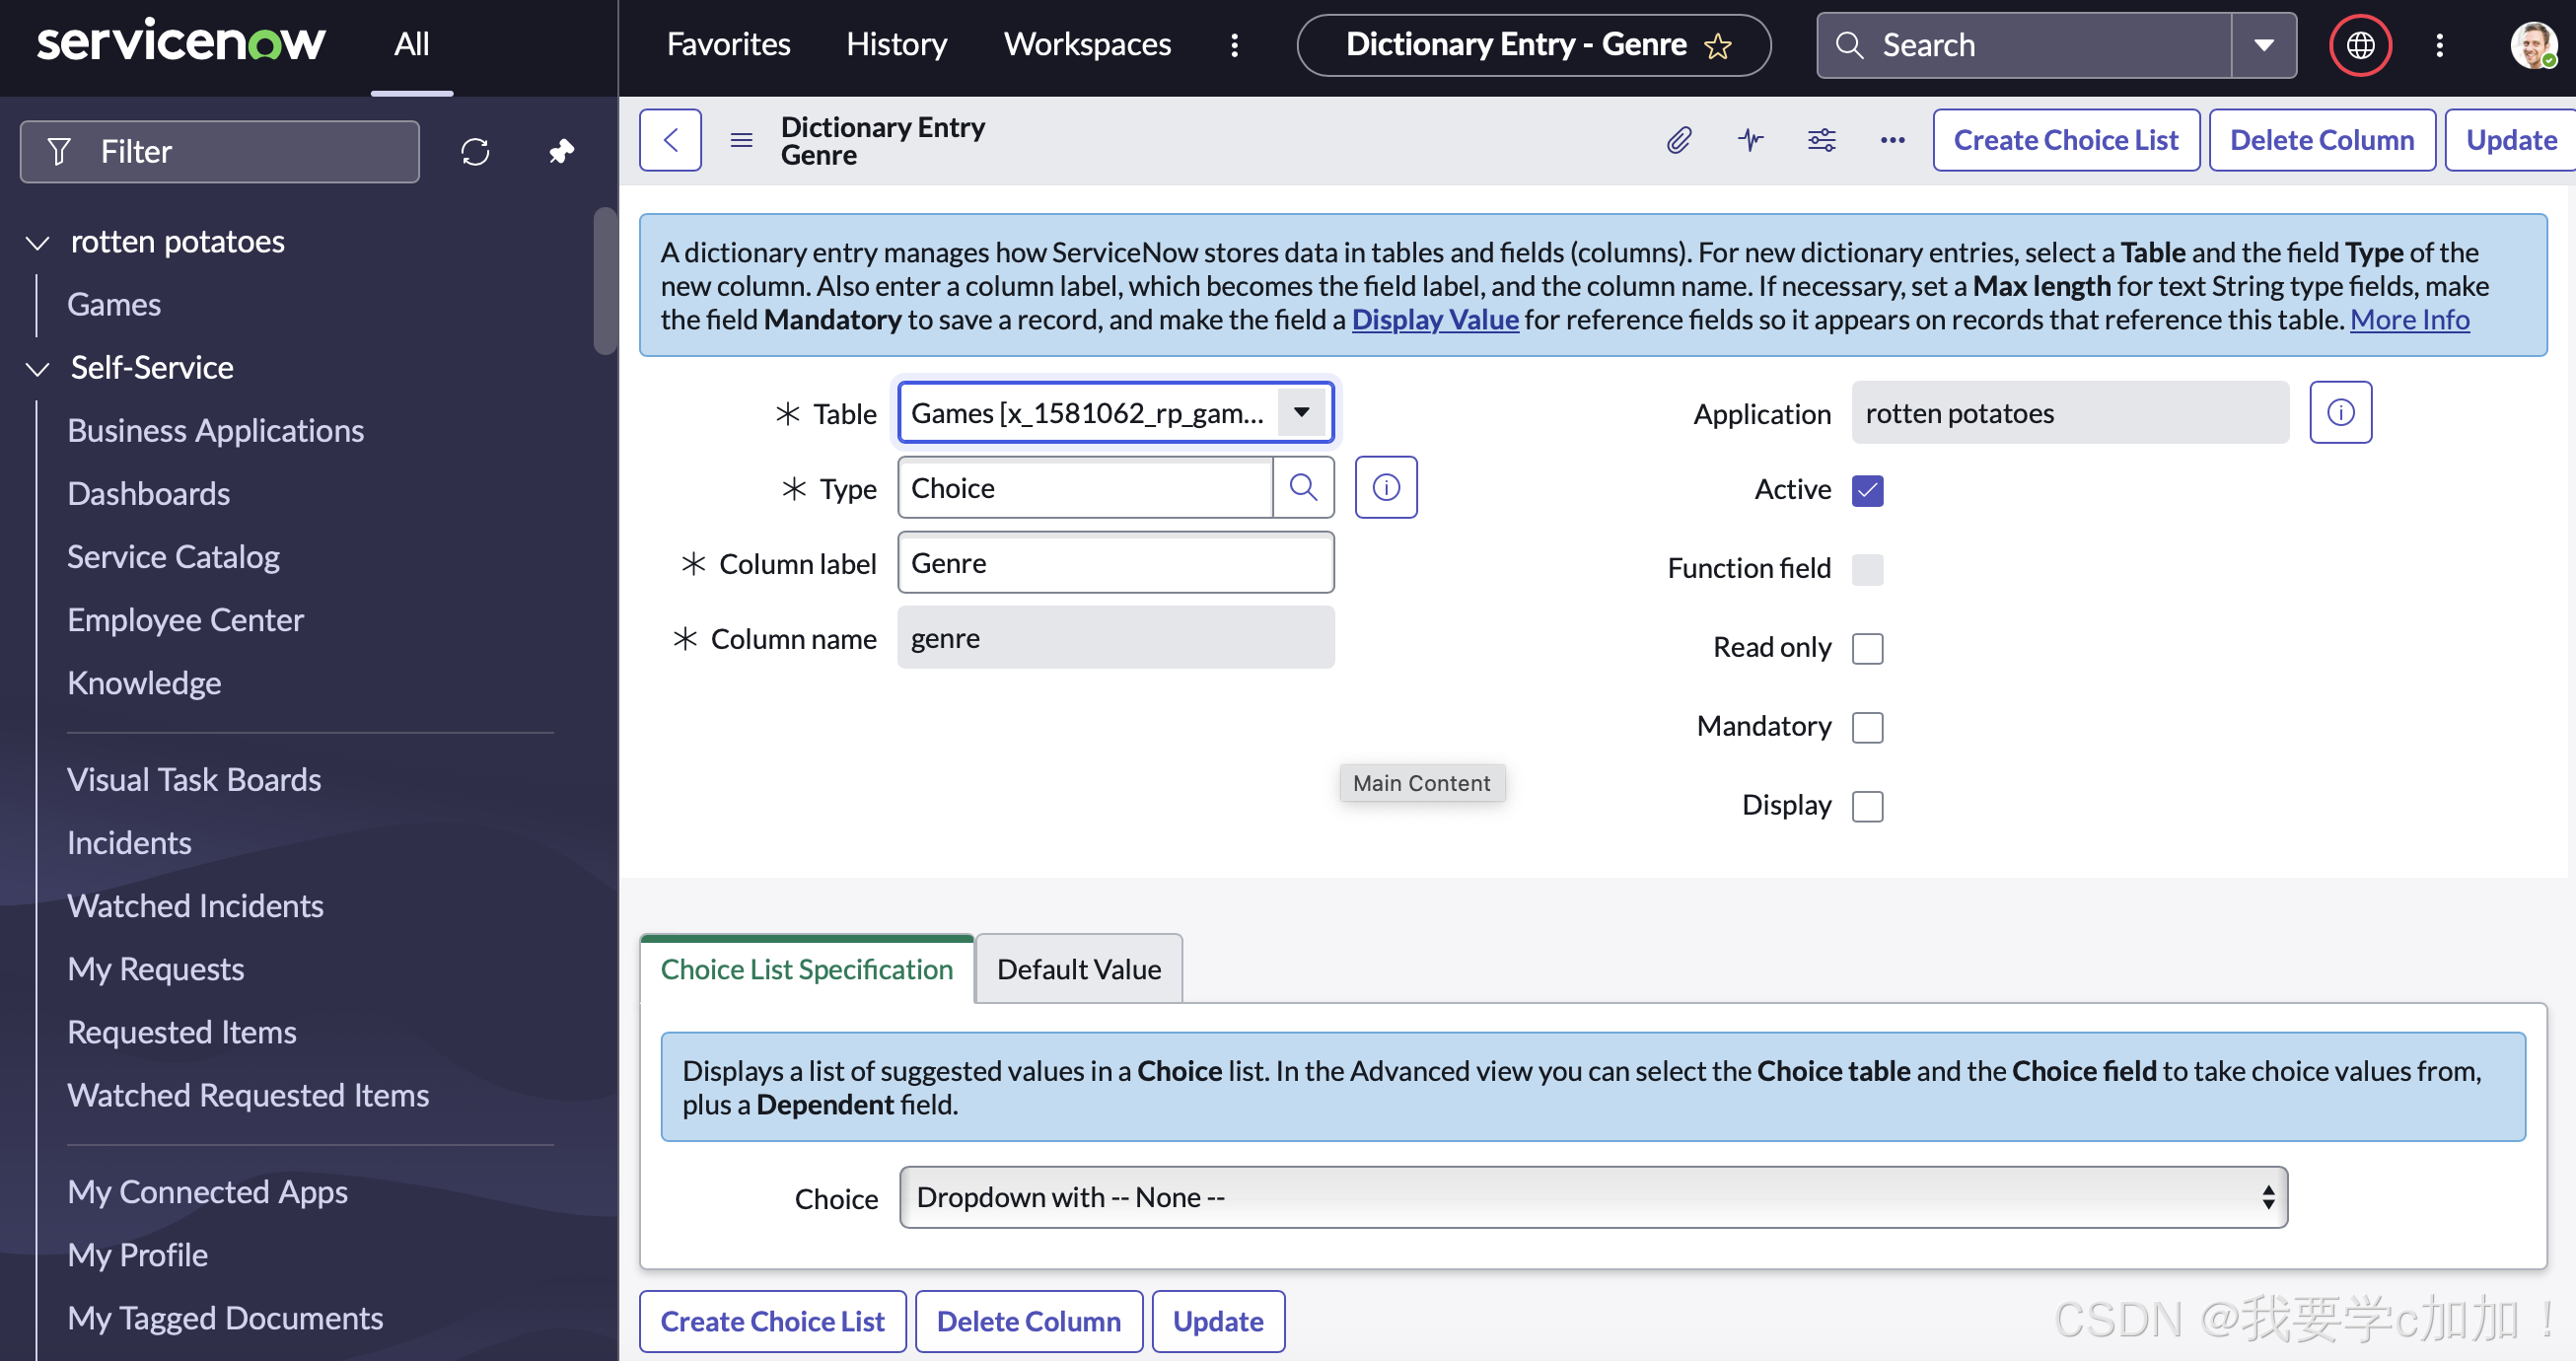Check the Mandatory checkbox

click(1867, 727)
